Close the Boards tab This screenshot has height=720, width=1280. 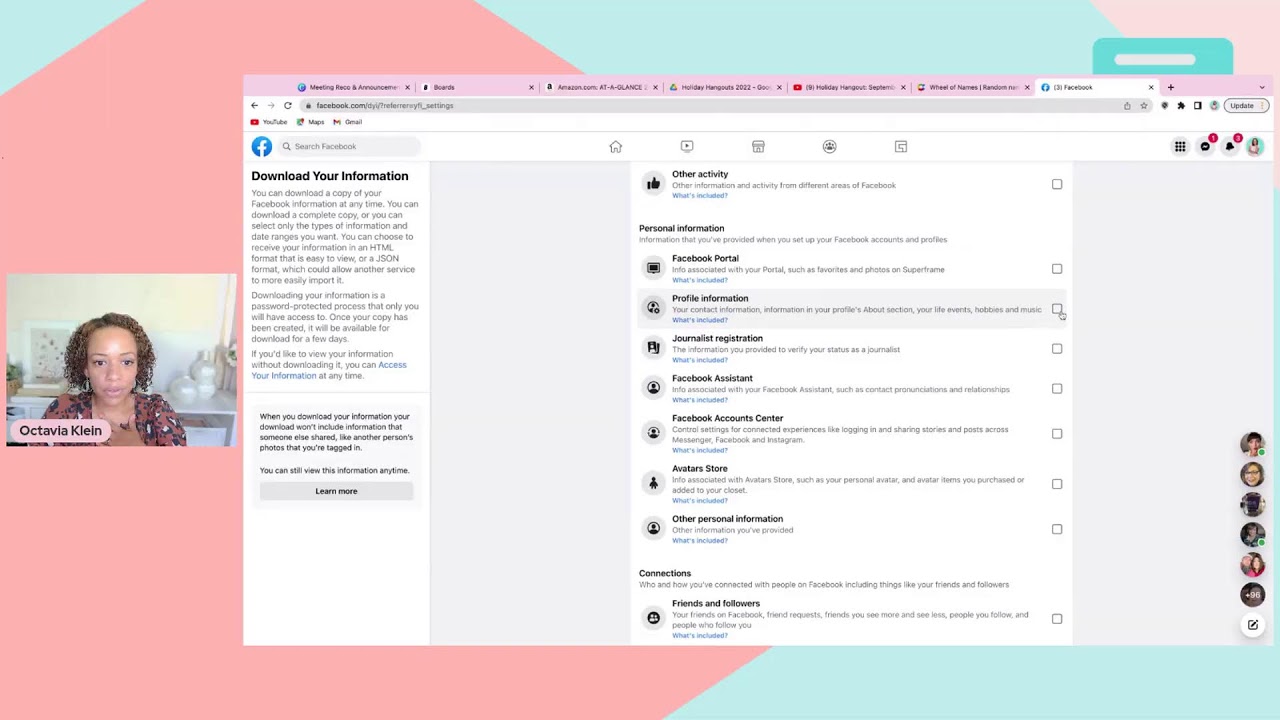tap(531, 87)
